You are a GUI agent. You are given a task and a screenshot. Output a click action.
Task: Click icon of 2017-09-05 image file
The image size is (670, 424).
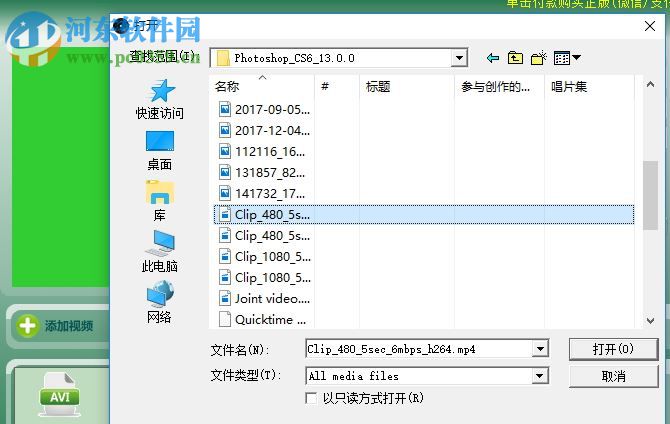[225, 109]
